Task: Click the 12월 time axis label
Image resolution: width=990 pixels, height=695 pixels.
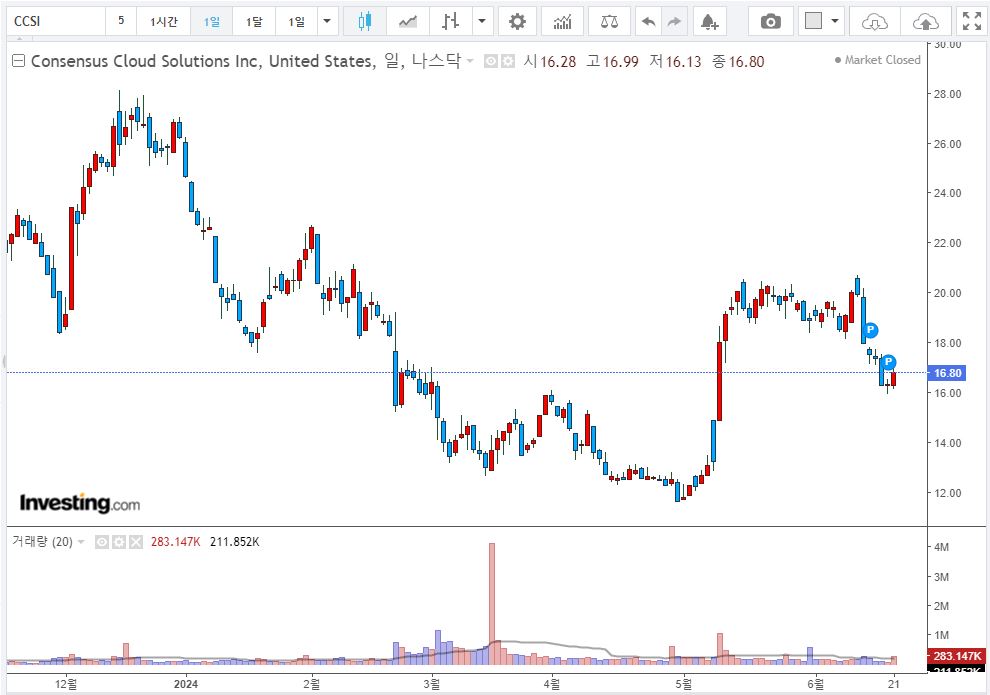Action: tap(66, 684)
